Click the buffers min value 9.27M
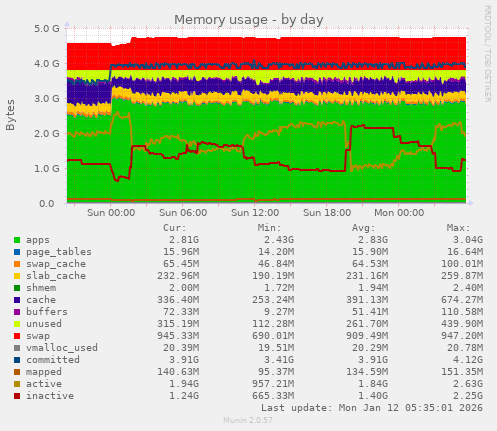497x431 pixels. coord(279,312)
